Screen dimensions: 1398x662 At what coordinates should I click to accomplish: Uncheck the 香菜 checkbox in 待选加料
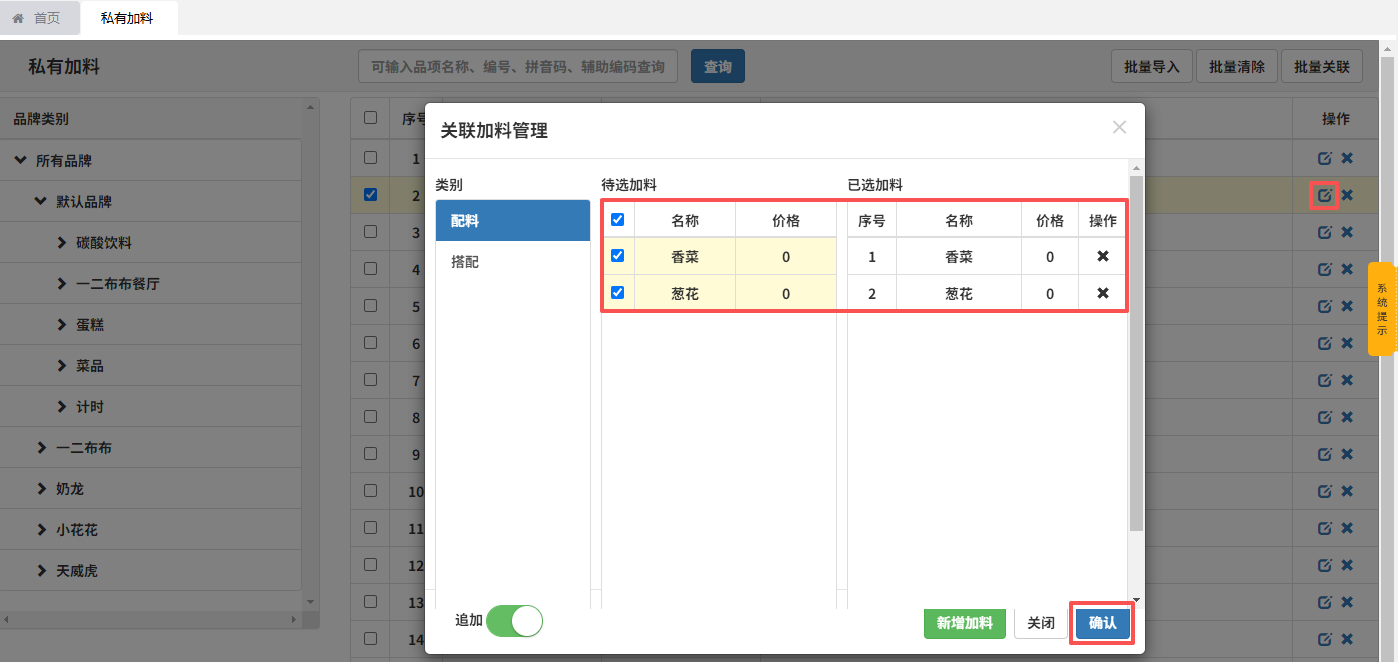(617, 256)
